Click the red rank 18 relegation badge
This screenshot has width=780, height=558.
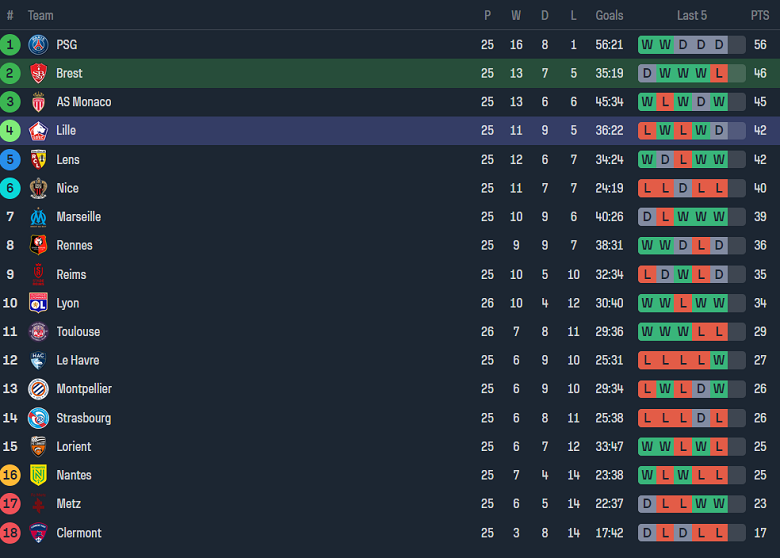(10, 533)
